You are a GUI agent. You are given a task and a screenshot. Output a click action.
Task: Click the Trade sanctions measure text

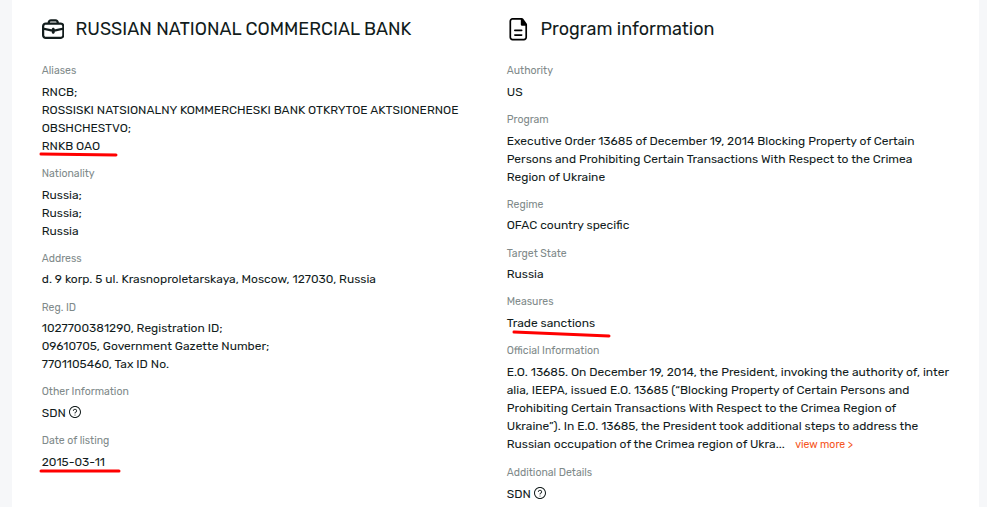(x=551, y=323)
